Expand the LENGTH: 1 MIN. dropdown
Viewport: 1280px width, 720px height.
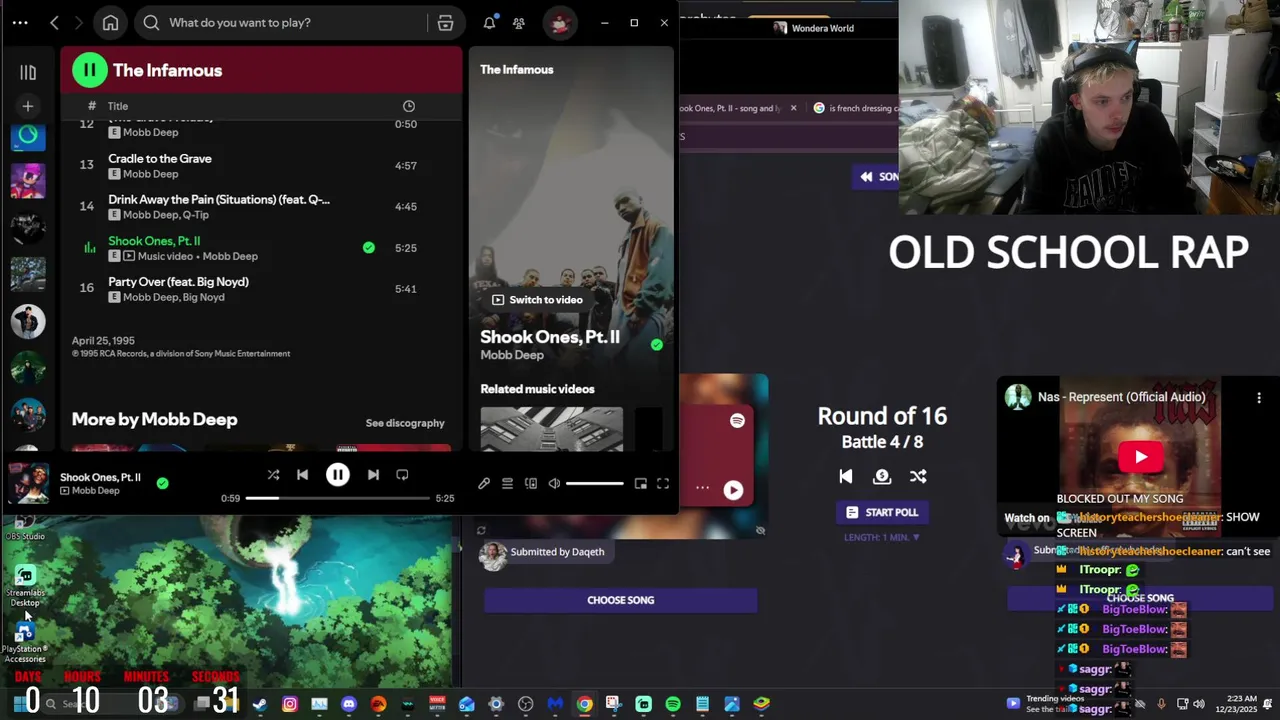tap(882, 537)
